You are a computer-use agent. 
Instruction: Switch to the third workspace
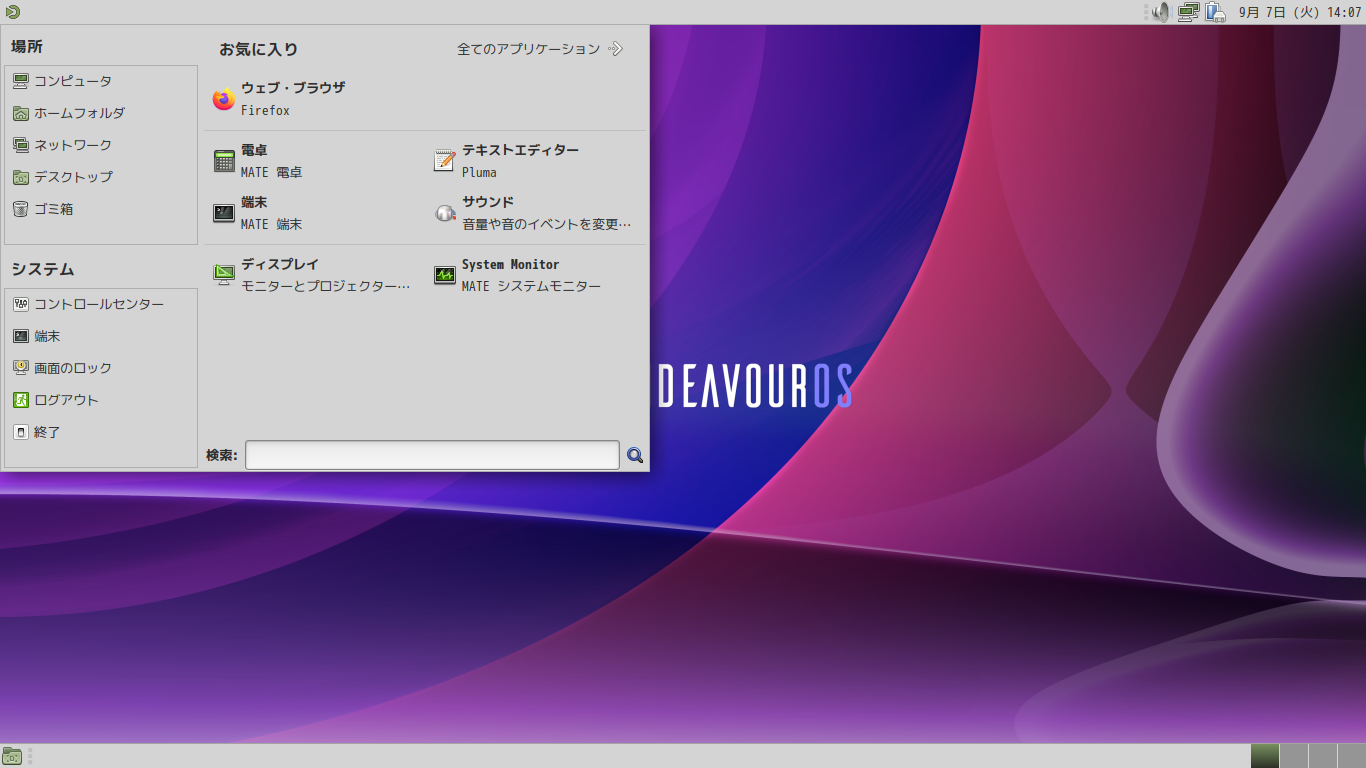[x=1323, y=756]
